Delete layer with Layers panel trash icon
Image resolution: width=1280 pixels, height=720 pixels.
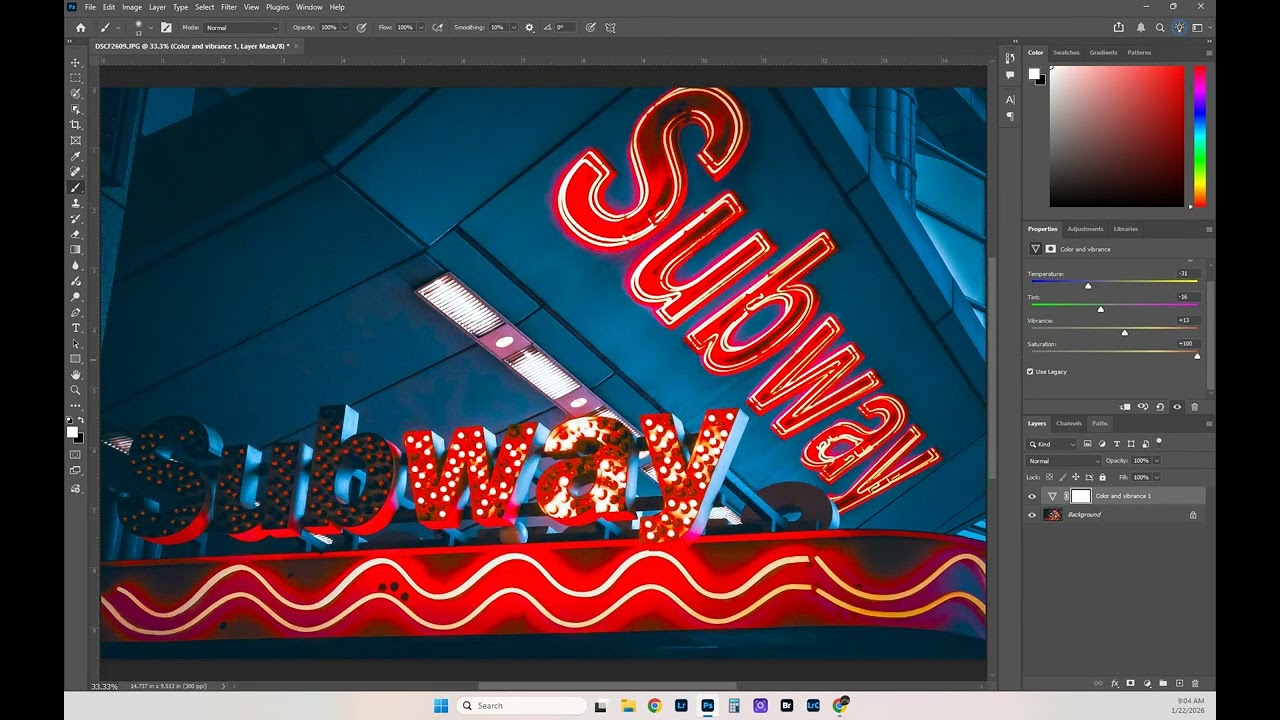[x=1194, y=683]
